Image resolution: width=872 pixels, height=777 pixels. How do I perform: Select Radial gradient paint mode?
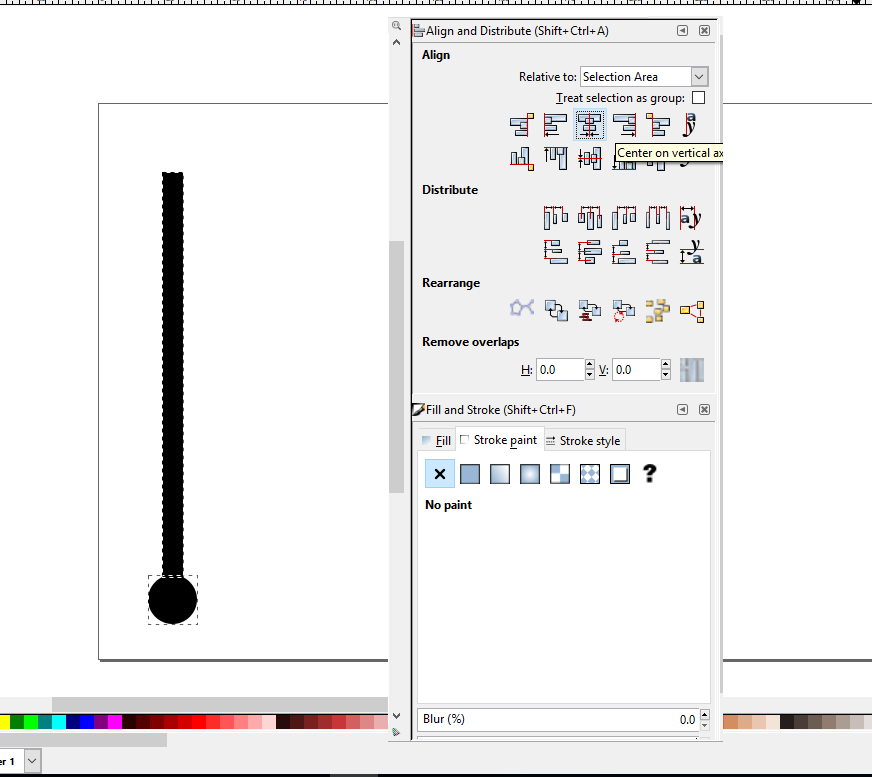[530, 474]
